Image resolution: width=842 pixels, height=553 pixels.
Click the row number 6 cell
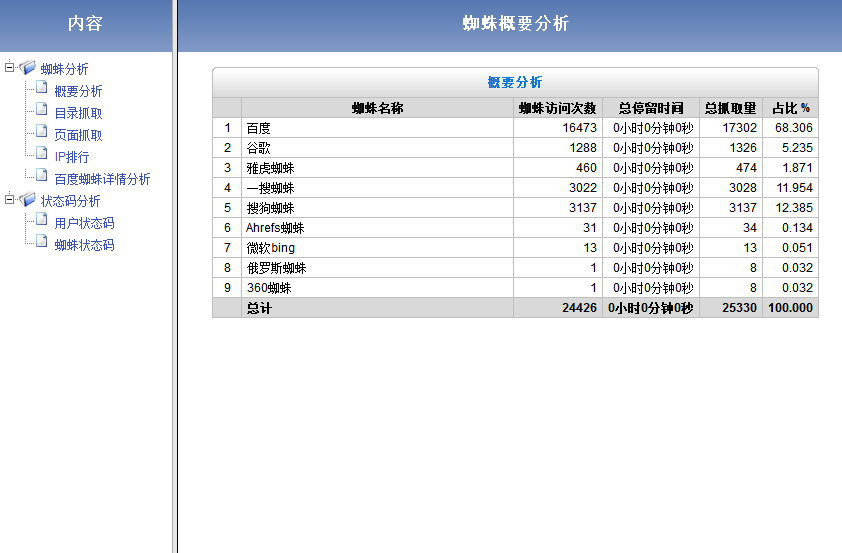click(x=227, y=228)
